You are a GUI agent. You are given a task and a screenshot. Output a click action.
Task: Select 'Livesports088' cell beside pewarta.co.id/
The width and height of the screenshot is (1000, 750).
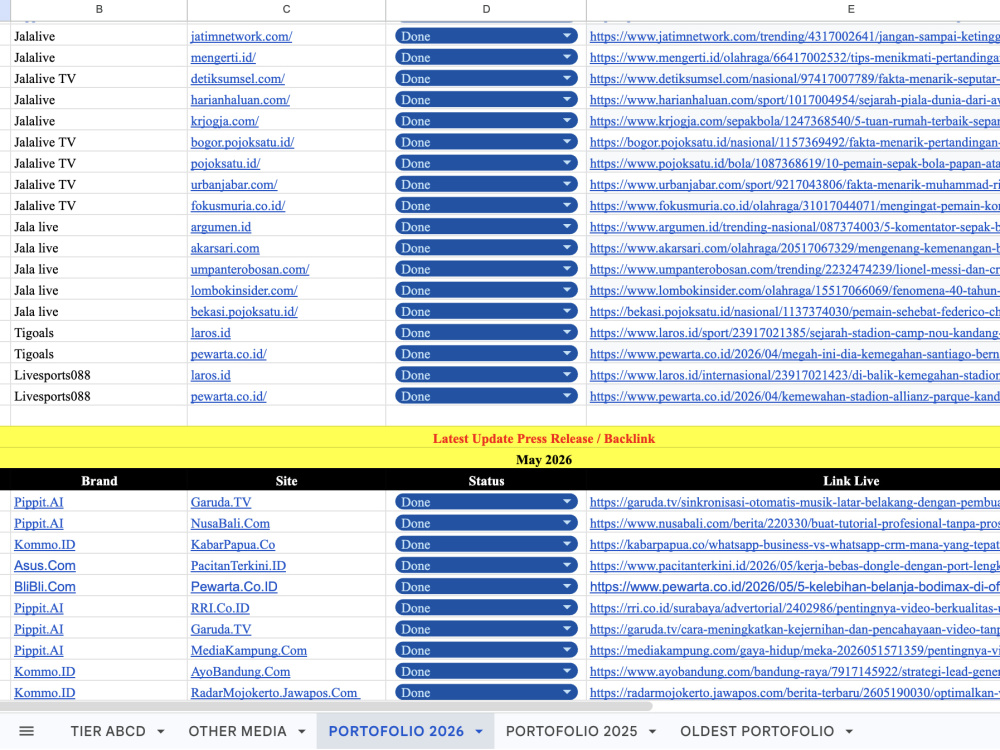(x=99, y=396)
